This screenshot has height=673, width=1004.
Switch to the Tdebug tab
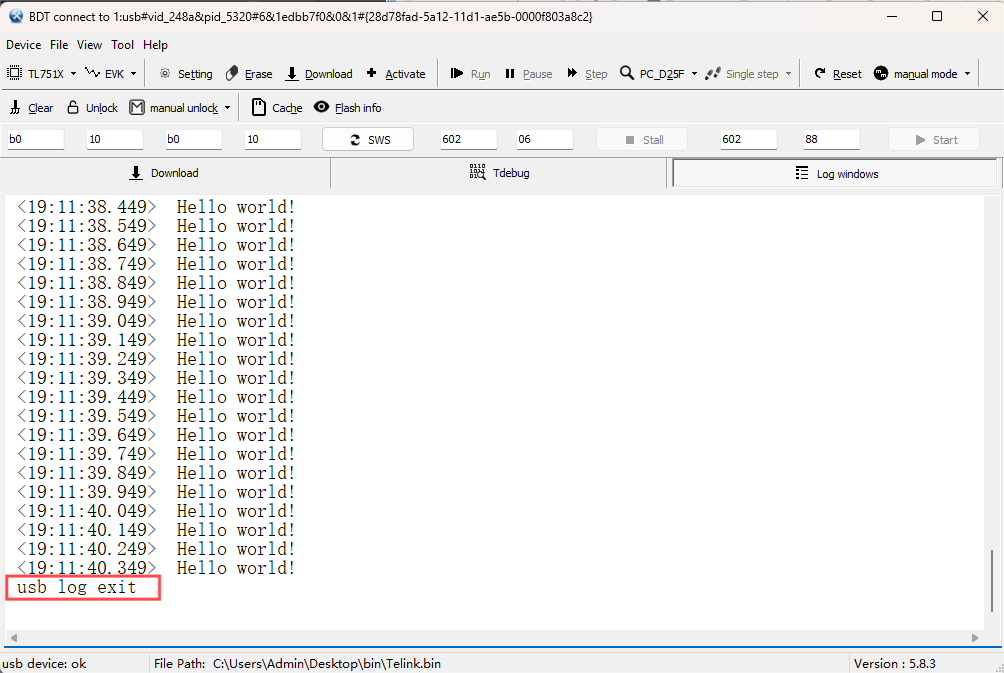(499, 173)
